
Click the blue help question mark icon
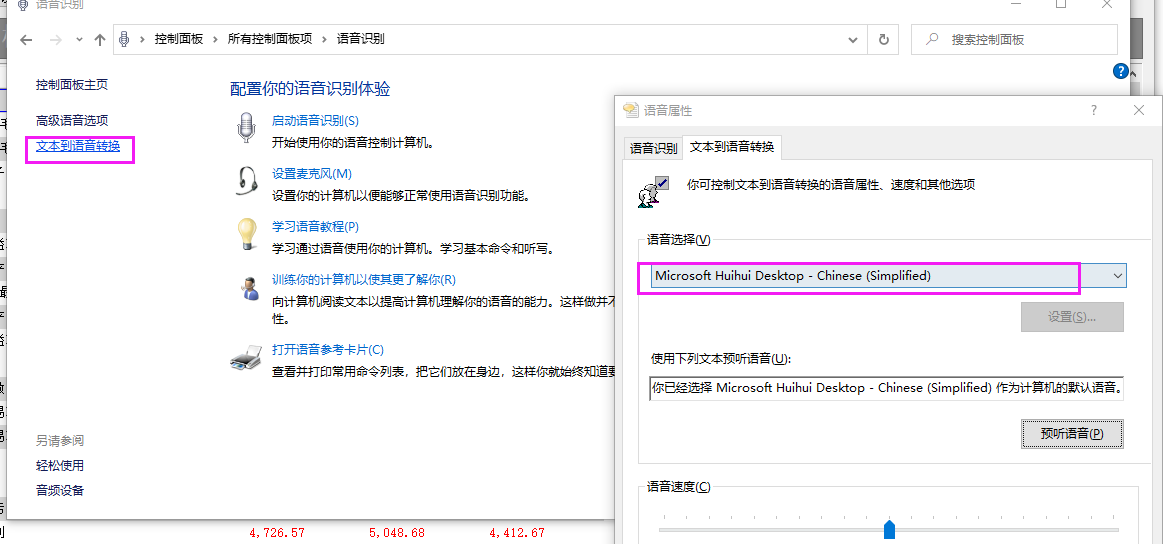tap(1121, 71)
